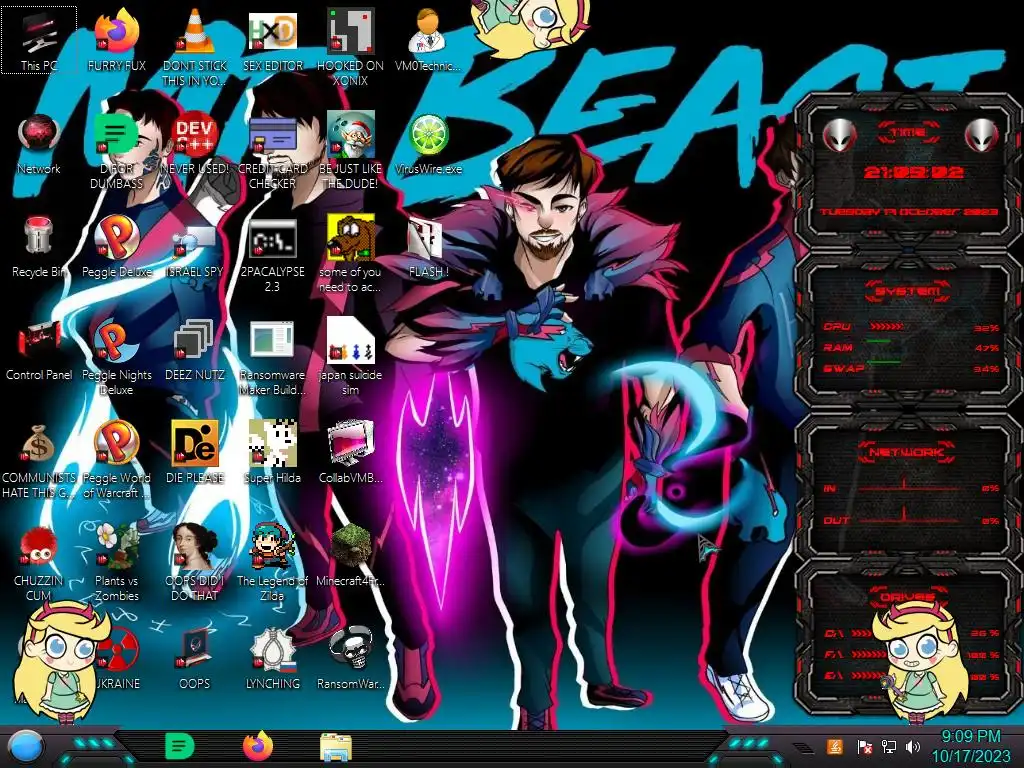This screenshot has width=1024, height=768.
Task: Click the left alien head logo in widget
Action: click(839, 136)
